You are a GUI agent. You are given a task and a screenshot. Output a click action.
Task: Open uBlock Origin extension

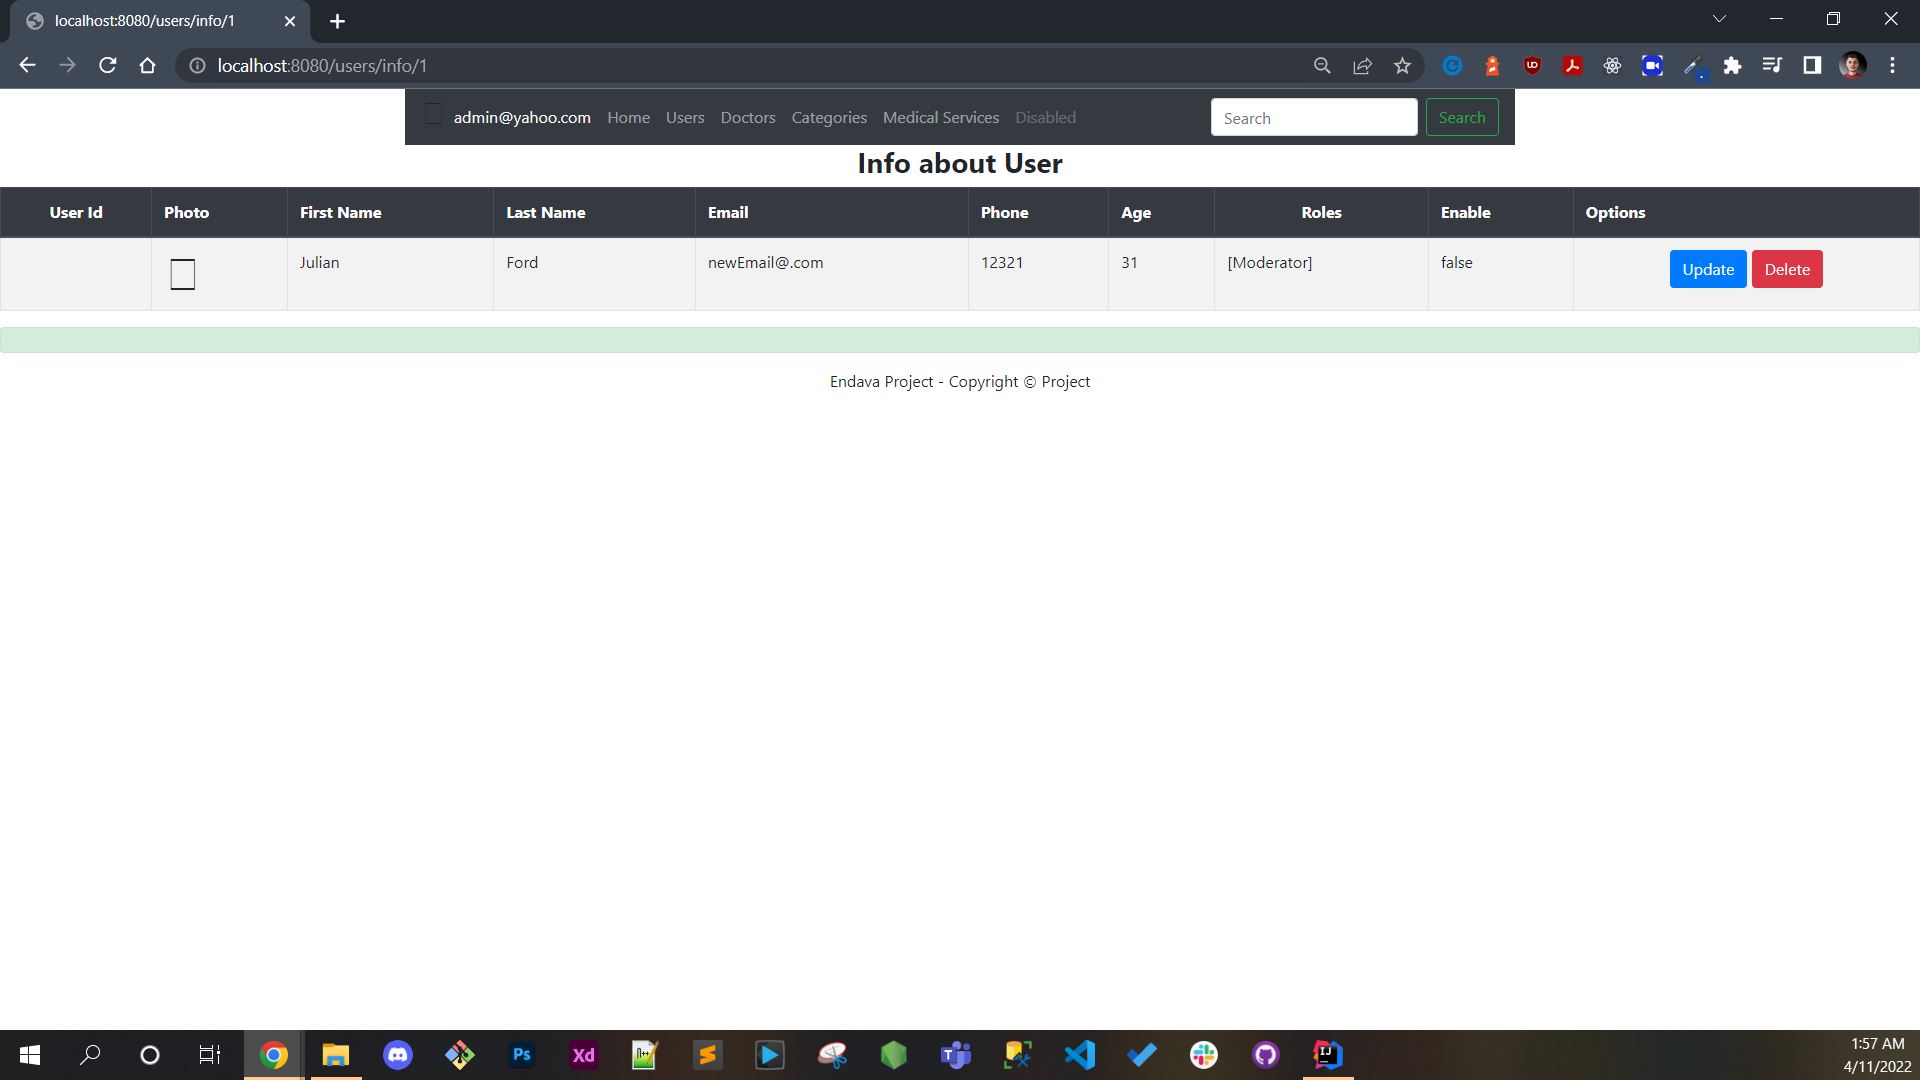pos(1532,65)
